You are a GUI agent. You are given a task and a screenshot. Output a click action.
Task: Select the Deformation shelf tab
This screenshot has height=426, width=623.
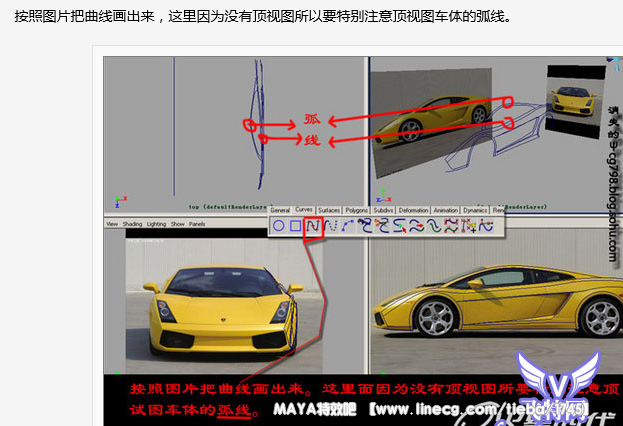(x=413, y=211)
